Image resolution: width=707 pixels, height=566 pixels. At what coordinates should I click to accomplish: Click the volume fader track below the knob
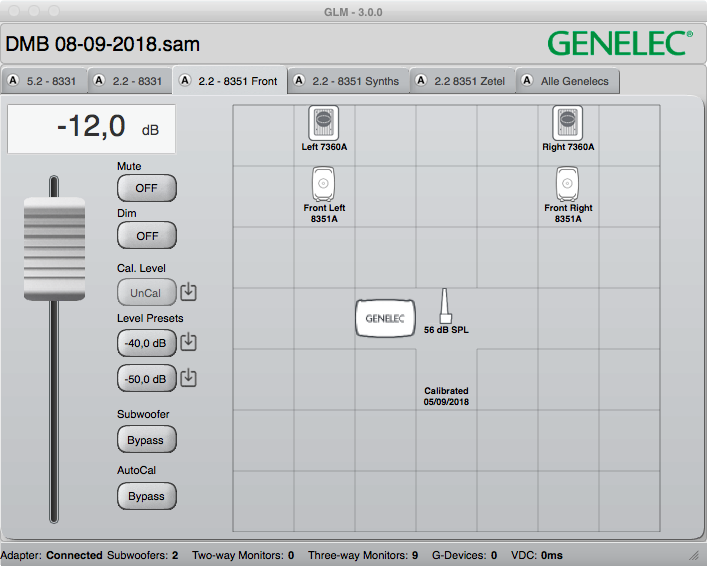click(x=54, y=410)
